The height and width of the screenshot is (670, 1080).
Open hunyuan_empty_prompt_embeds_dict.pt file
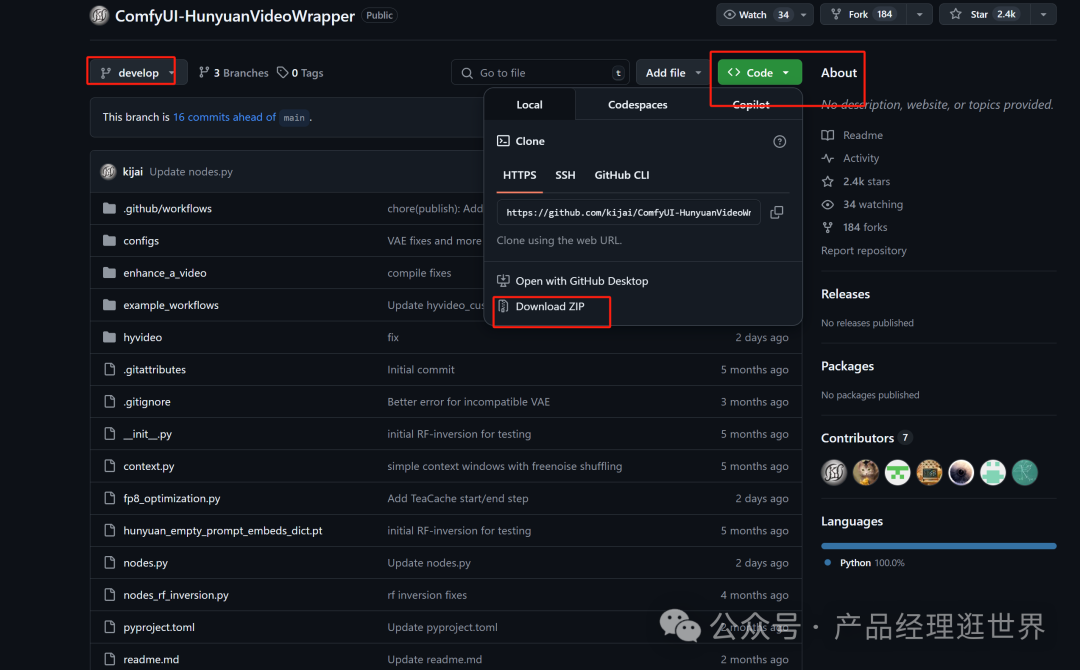tap(222, 531)
